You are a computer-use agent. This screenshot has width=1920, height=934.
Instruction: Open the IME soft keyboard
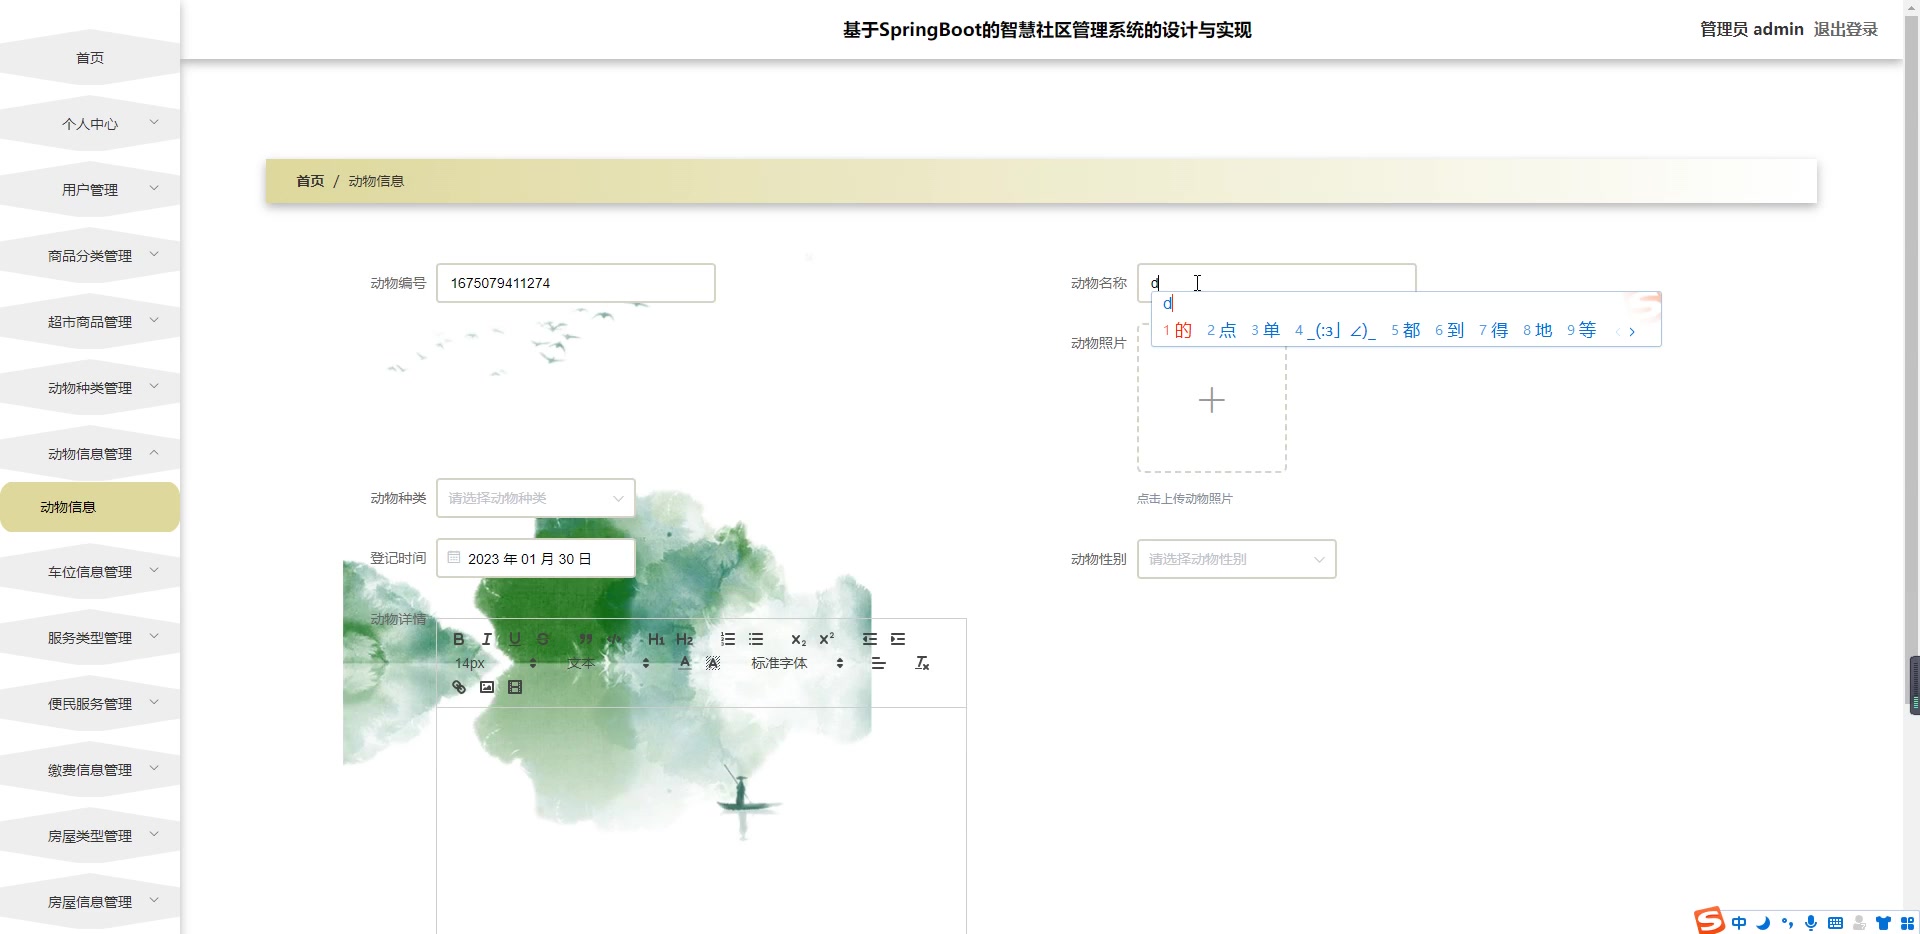pyautogui.click(x=1835, y=923)
